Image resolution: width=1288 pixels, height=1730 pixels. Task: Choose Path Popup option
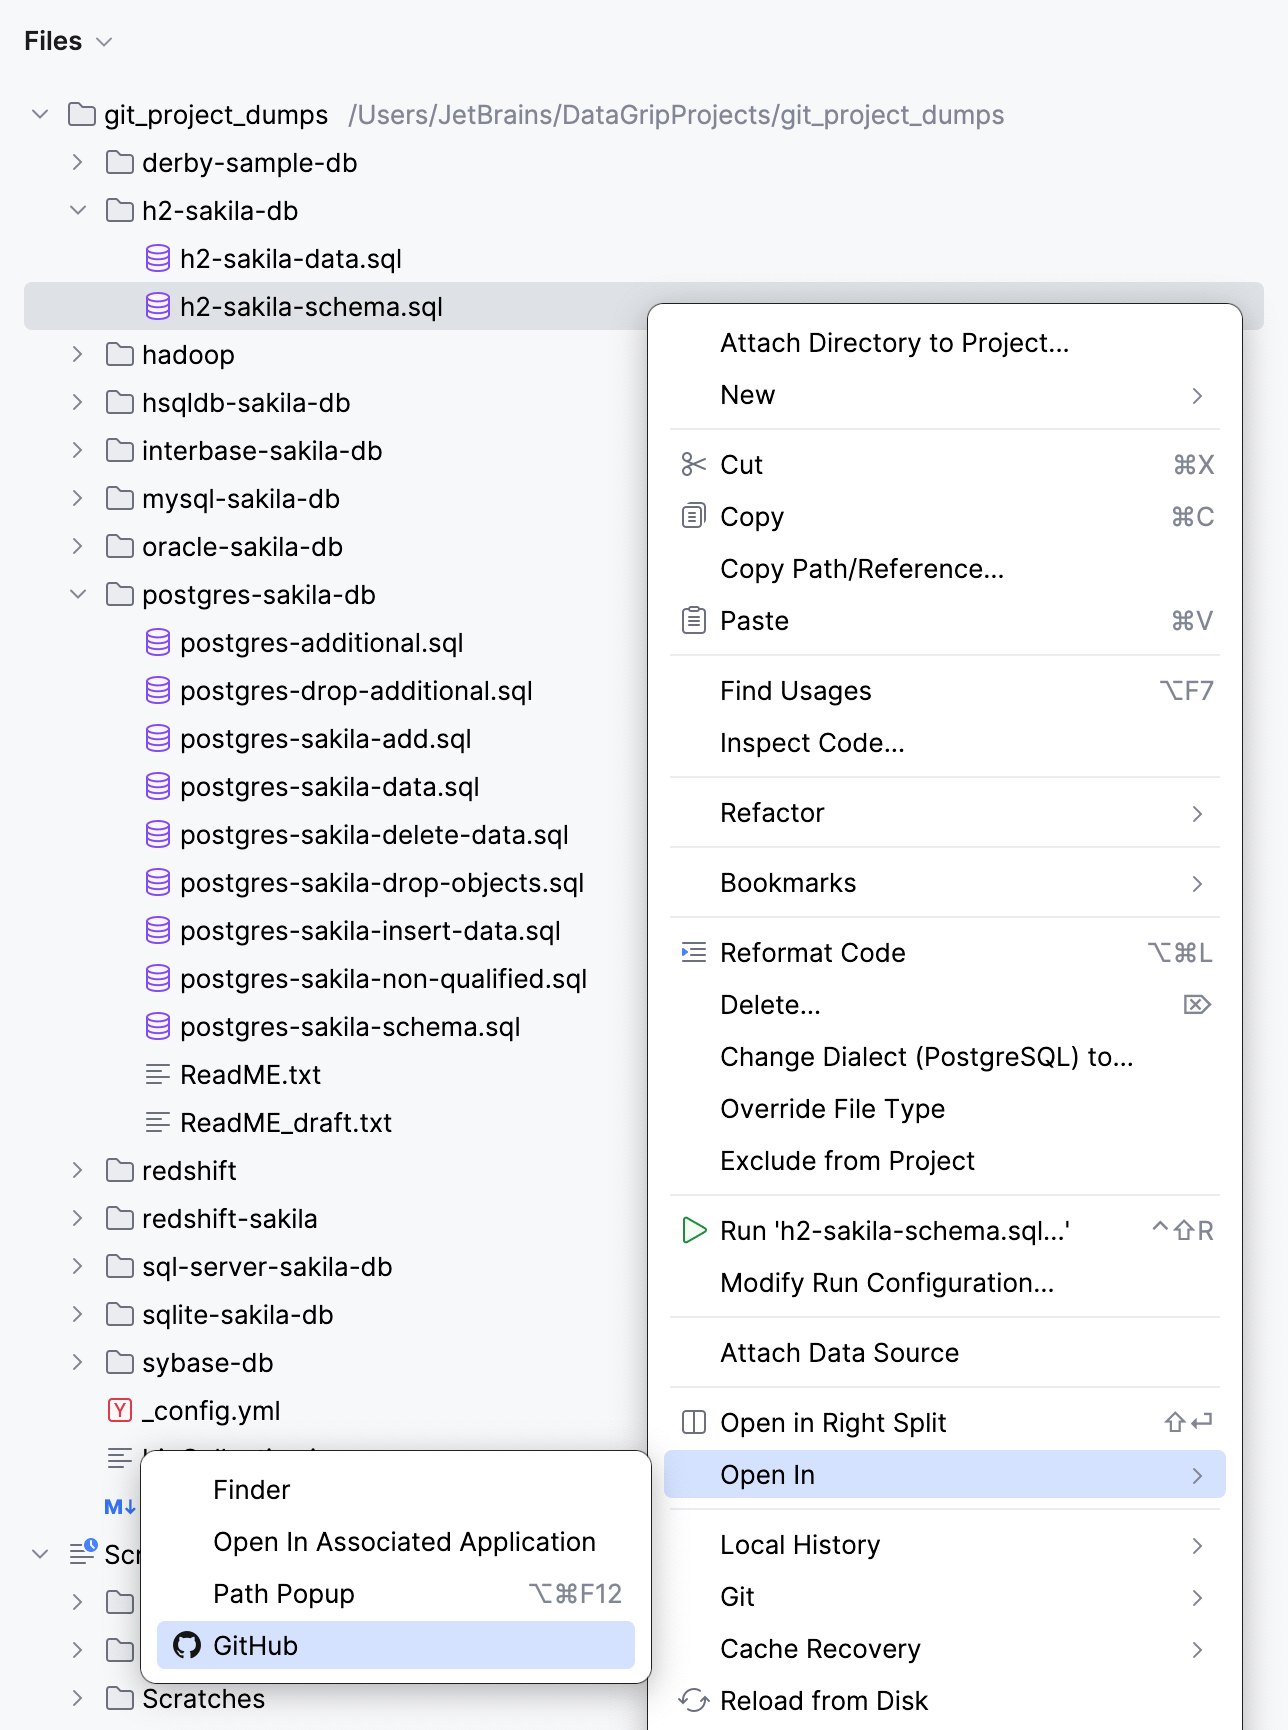(396, 1594)
